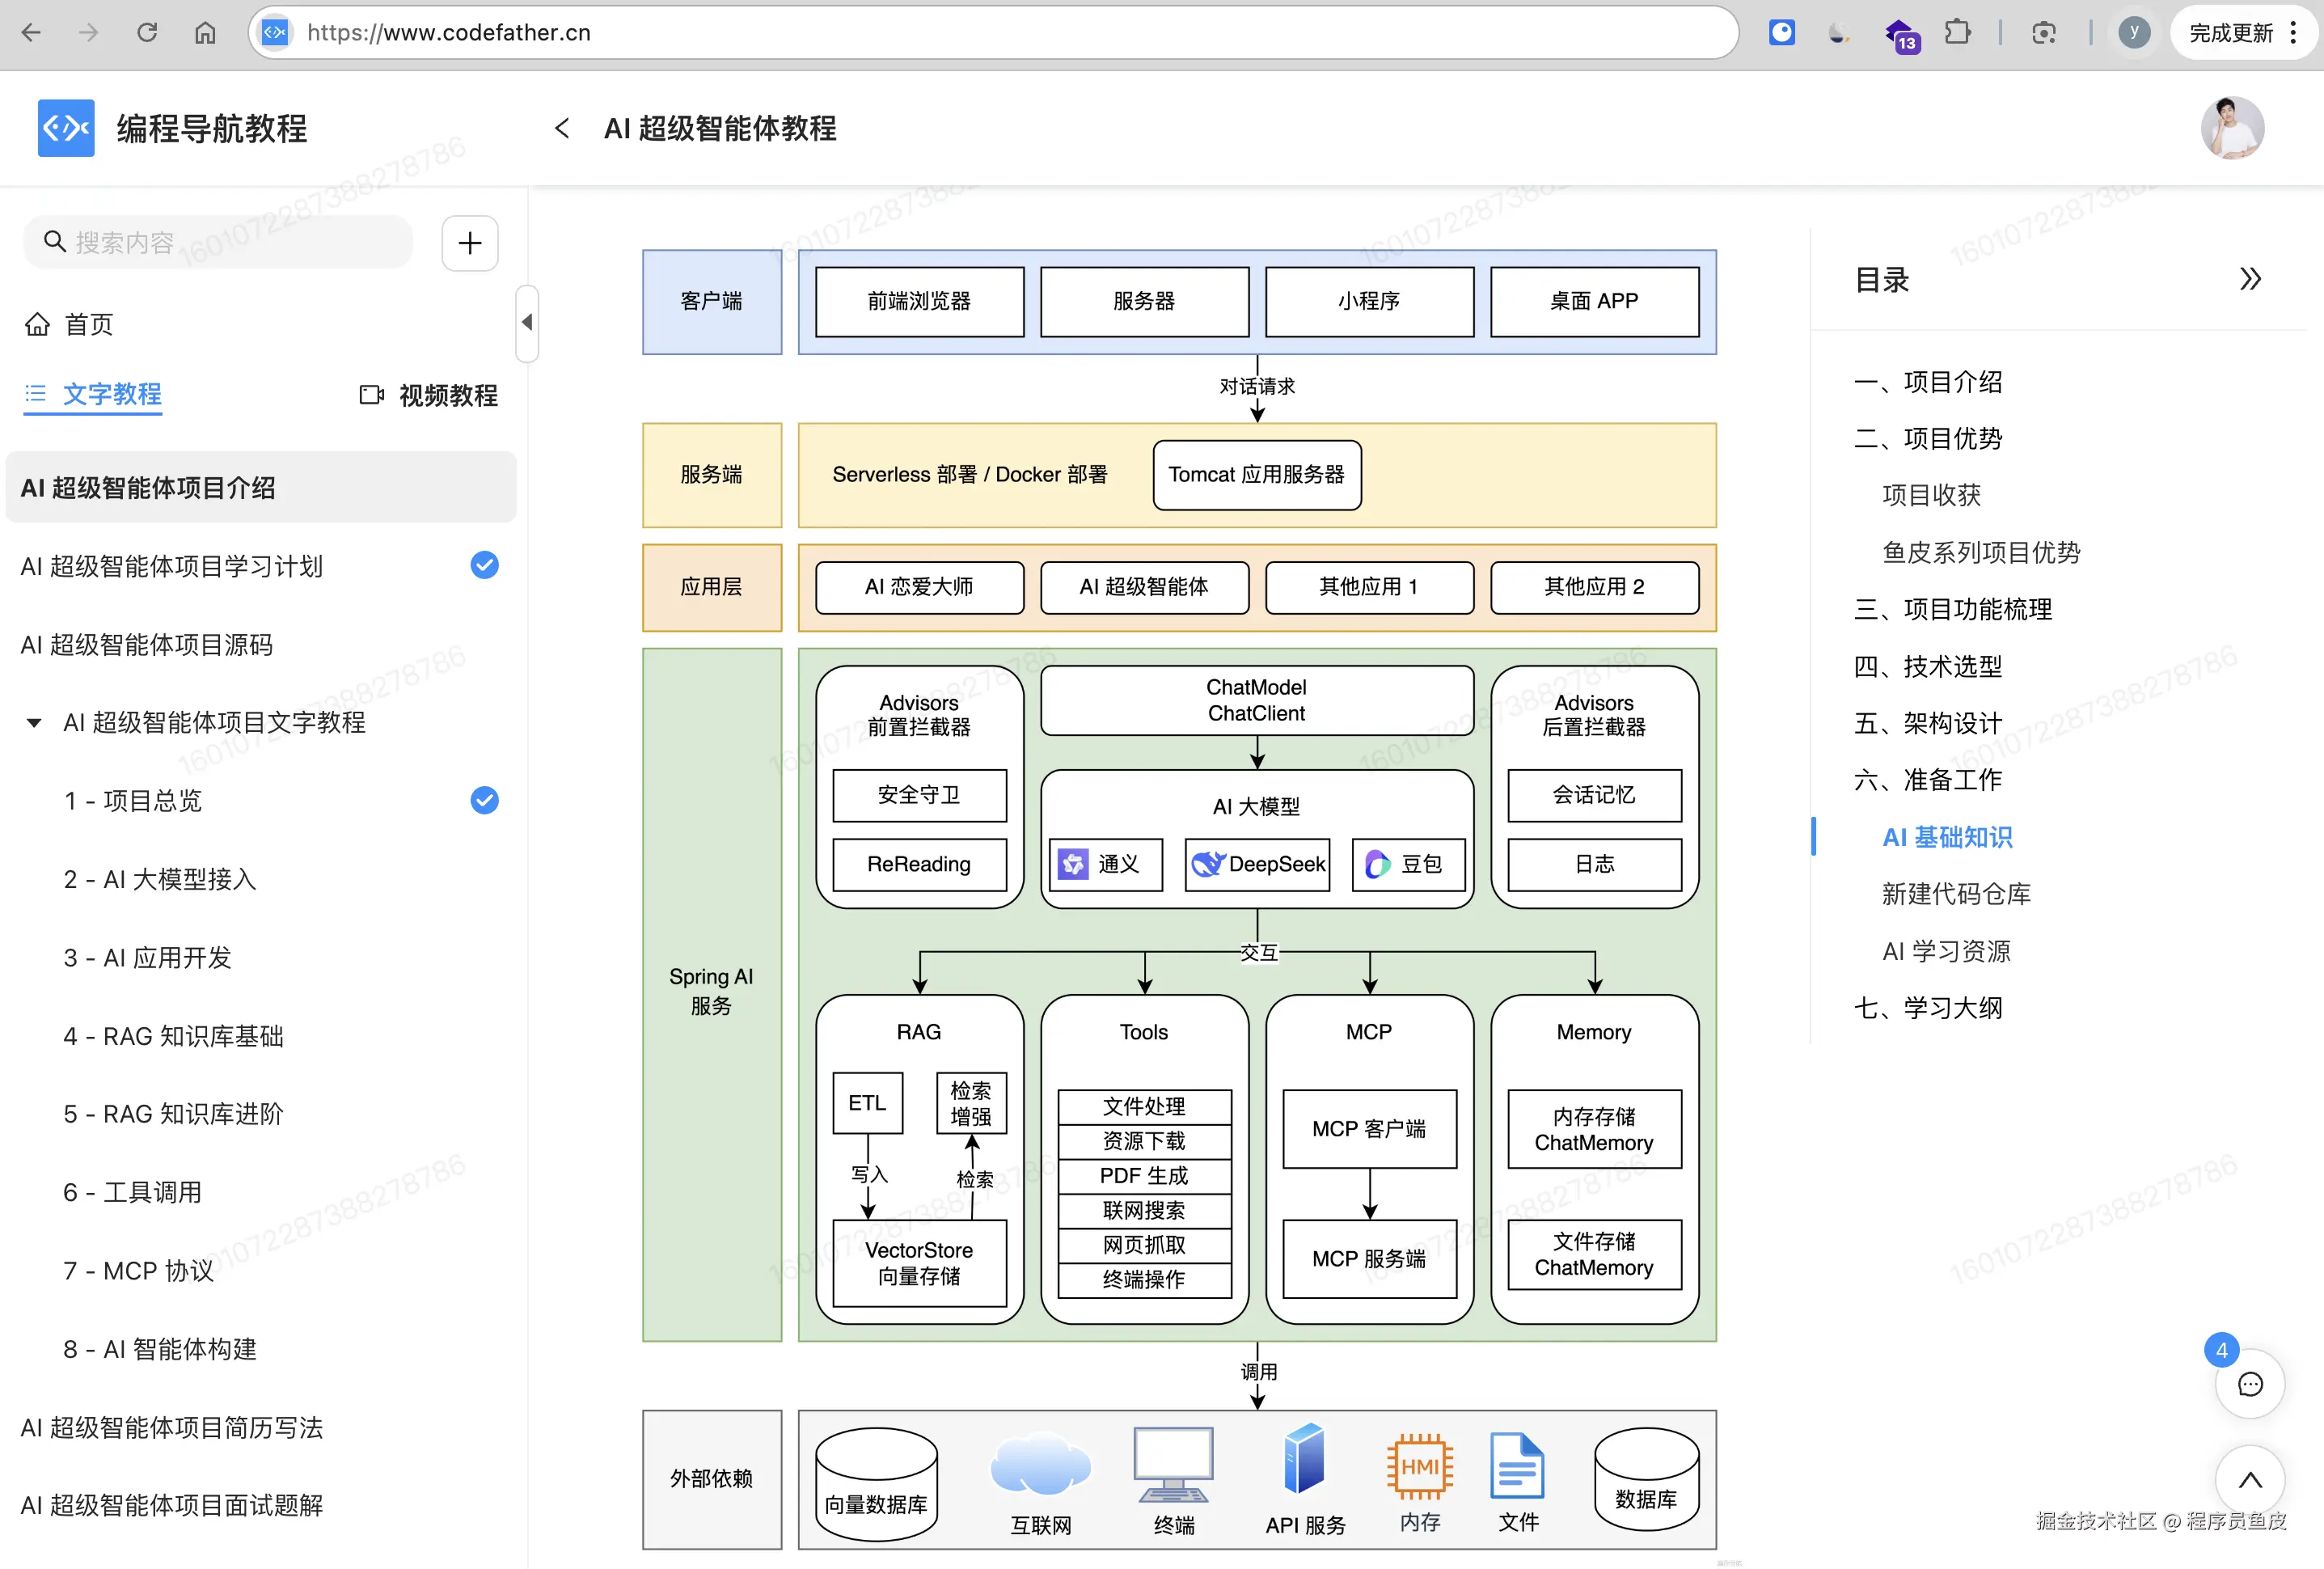Click the back arrow next to tutorial title
Viewport: 2324px width, 1569px height.
coord(562,128)
